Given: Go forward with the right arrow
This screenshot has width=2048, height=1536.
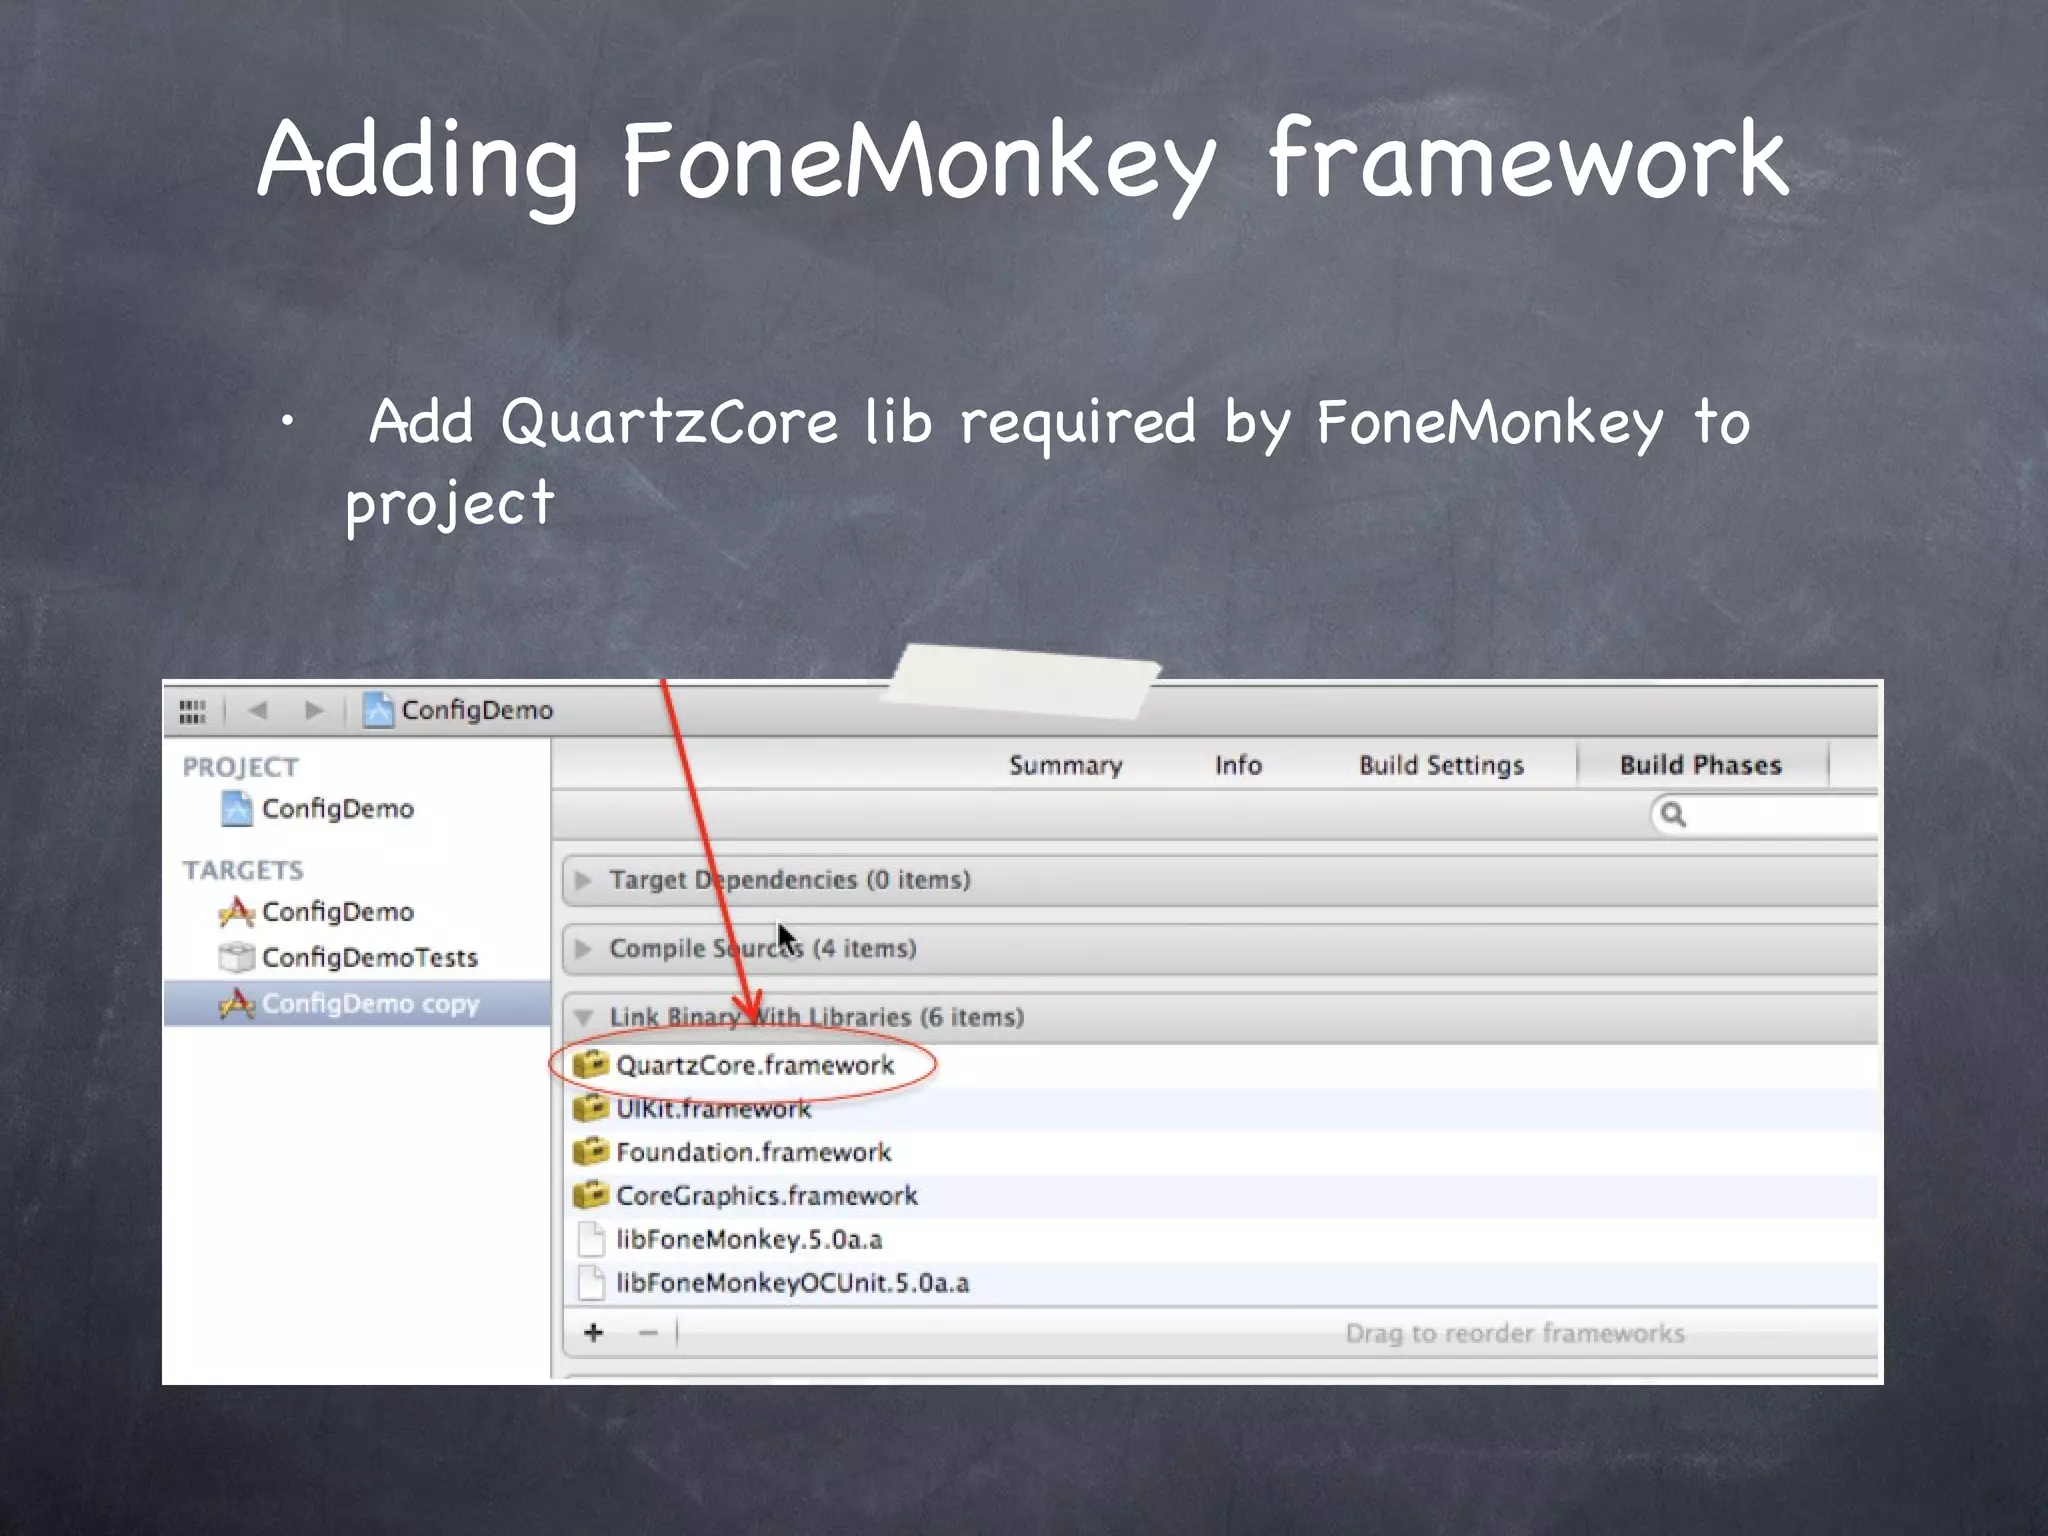Looking at the screenshot, I should (314, 710).
